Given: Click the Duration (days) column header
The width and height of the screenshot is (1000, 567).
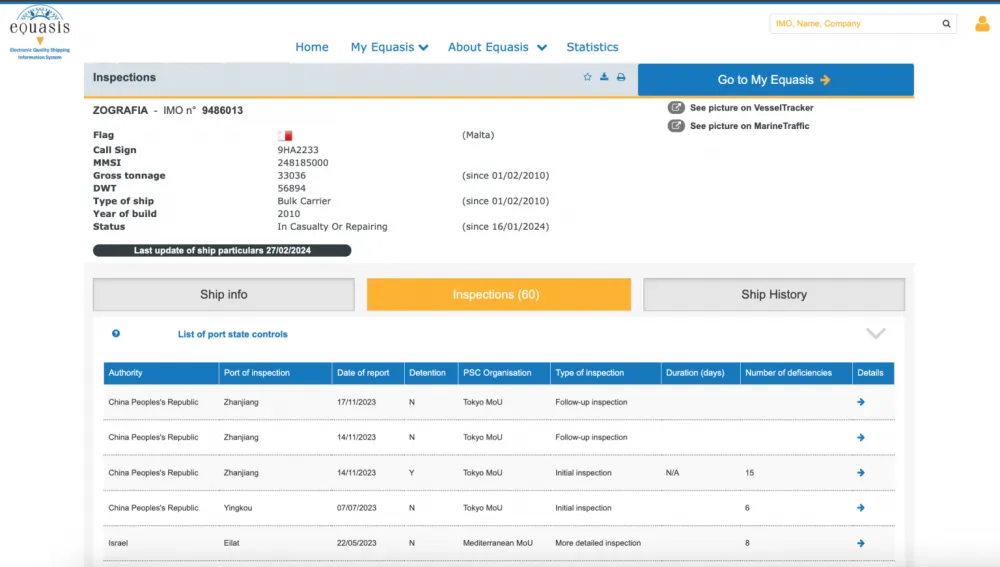Looking at the screenshot, I should pyautogui.click(x=700, y=373).
